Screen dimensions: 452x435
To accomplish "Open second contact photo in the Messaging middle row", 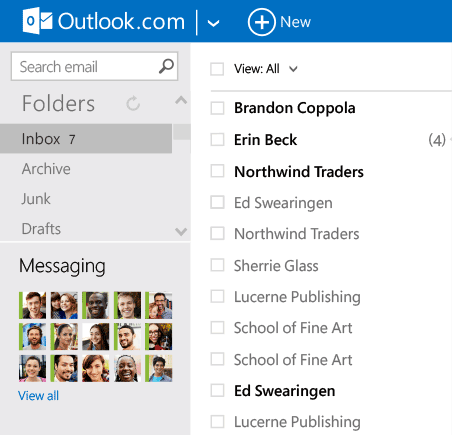I will click(64, 337).
